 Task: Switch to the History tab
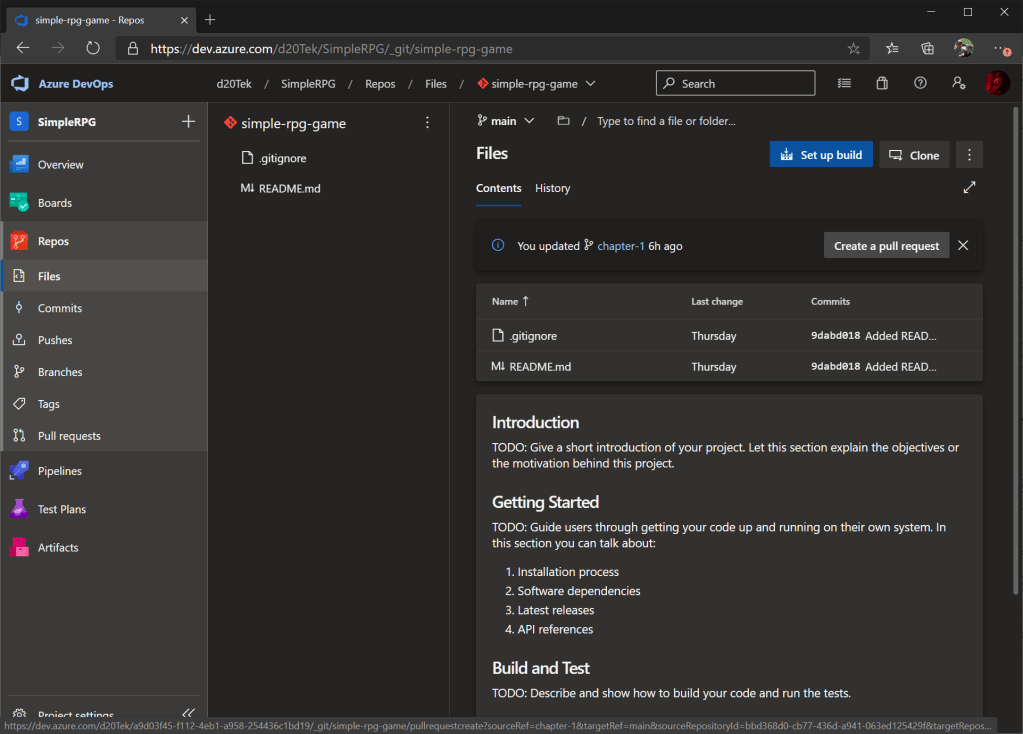(x=552, y=188)
